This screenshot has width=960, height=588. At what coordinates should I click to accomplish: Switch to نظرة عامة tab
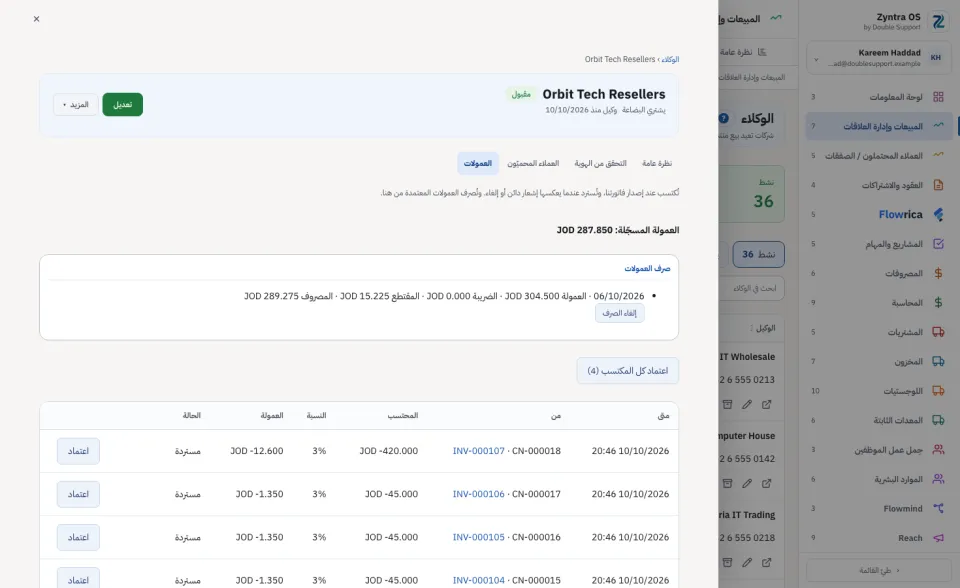657,164
